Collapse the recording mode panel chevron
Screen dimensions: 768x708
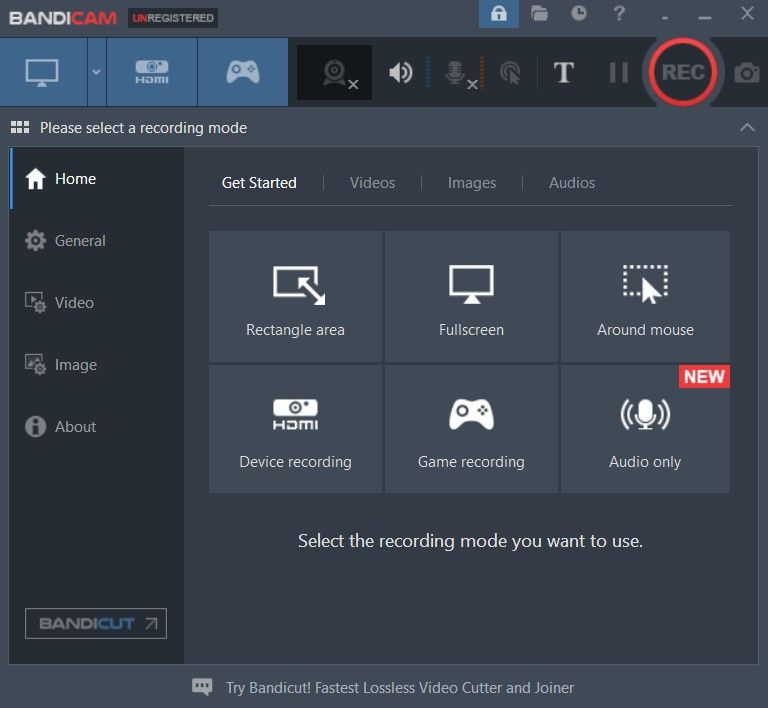[747, 128]
